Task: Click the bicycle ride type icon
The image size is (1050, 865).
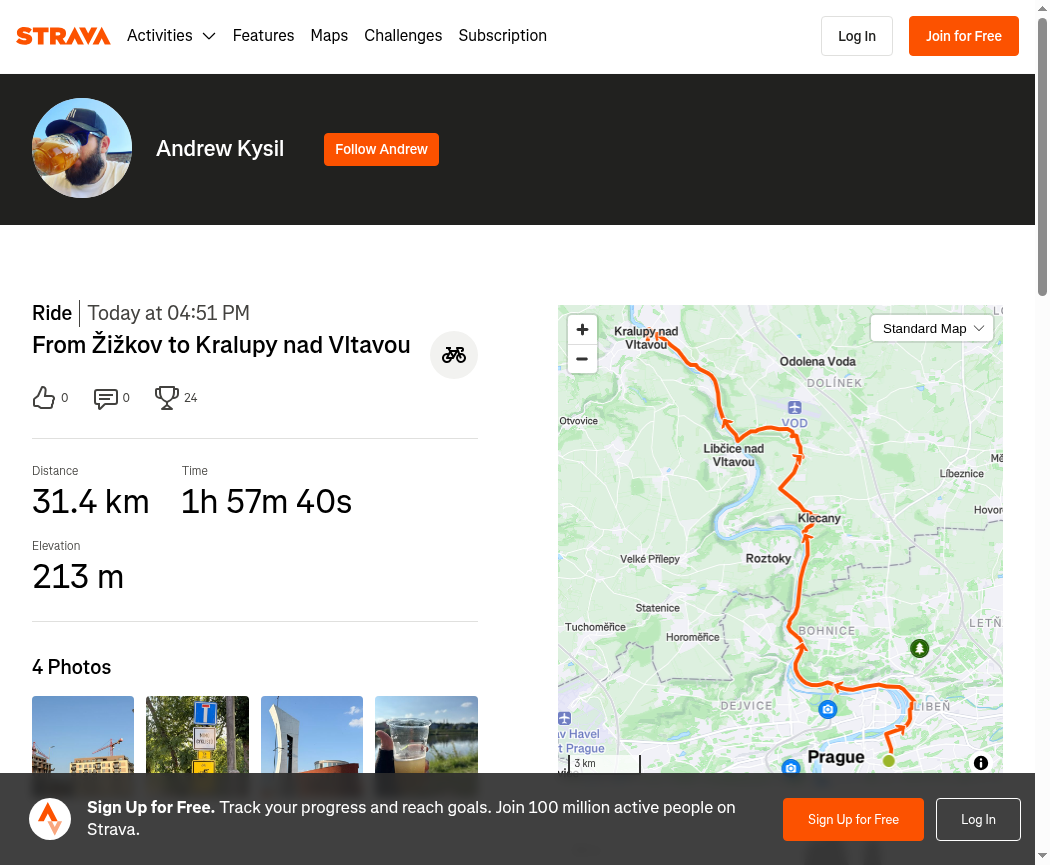Action: click(454, 355)
